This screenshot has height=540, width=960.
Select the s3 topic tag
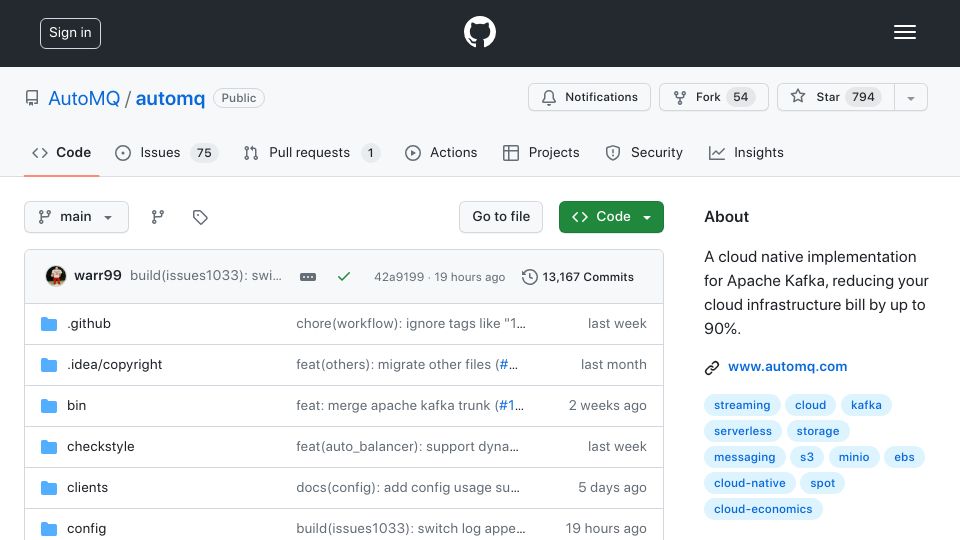pyautogui.click(x=807, y=457)
